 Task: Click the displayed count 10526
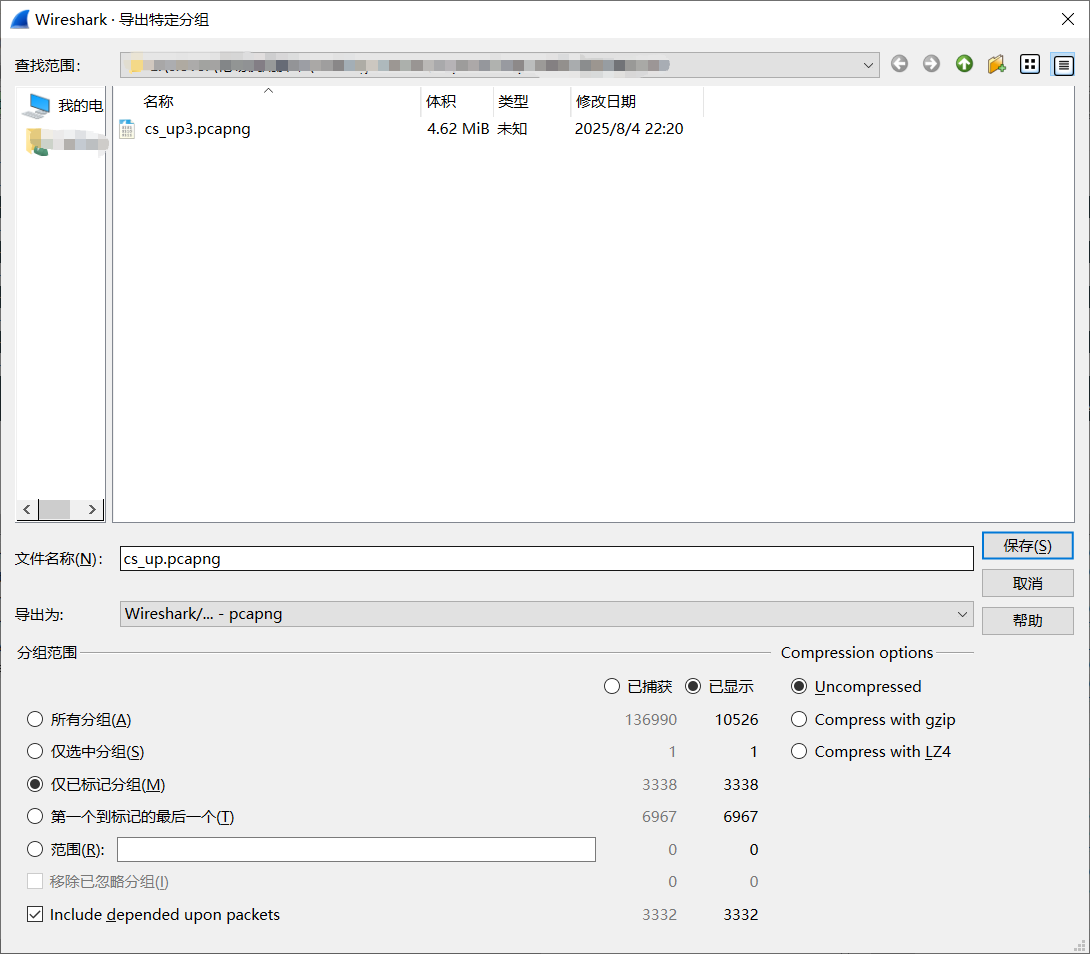pos(736,719)
